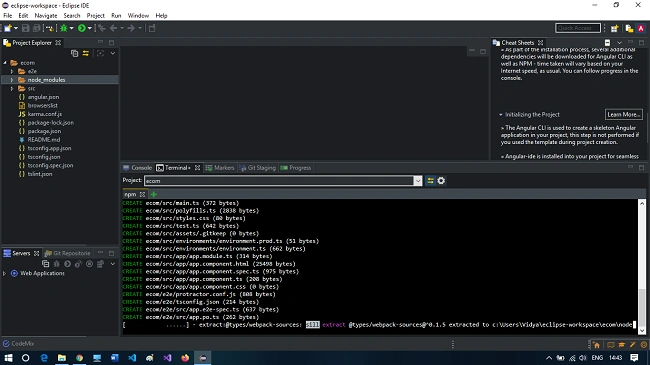Switch to the Markers tab
This screenshot has width=650, height=365.
[x=220, y=168]
